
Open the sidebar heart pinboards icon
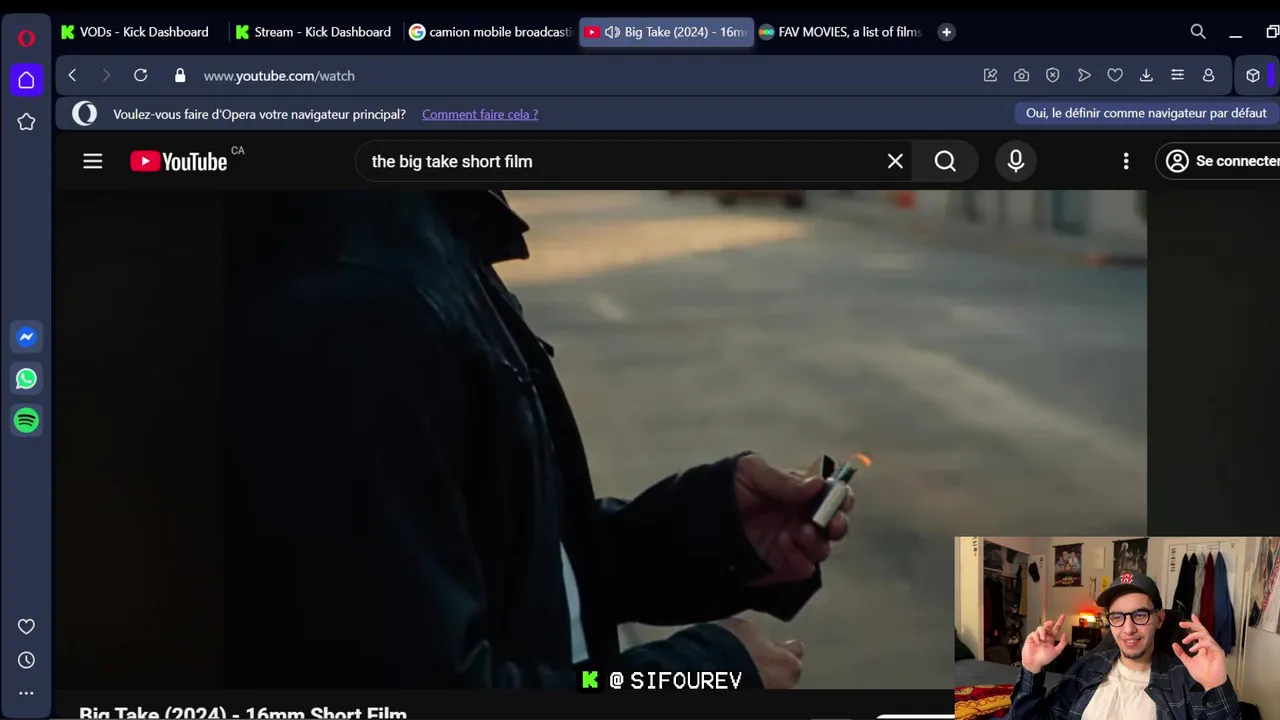(x=26, y=627)
